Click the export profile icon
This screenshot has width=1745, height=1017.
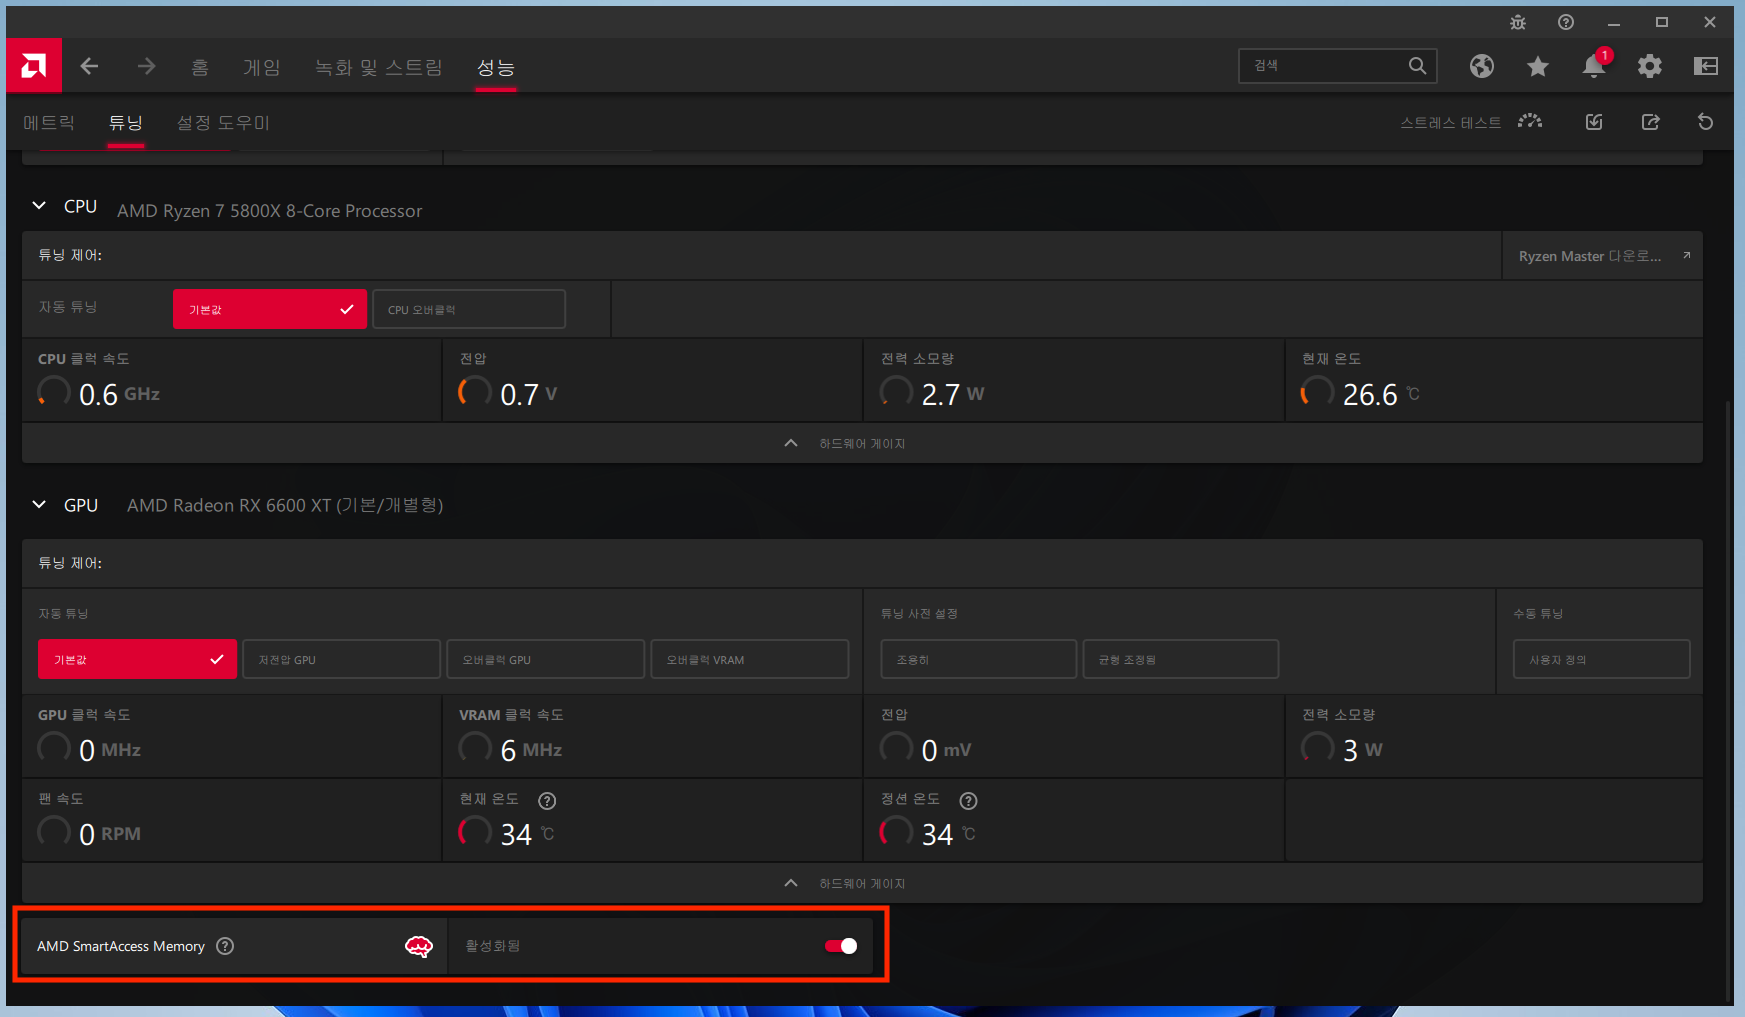click(x=1650, y=122)
